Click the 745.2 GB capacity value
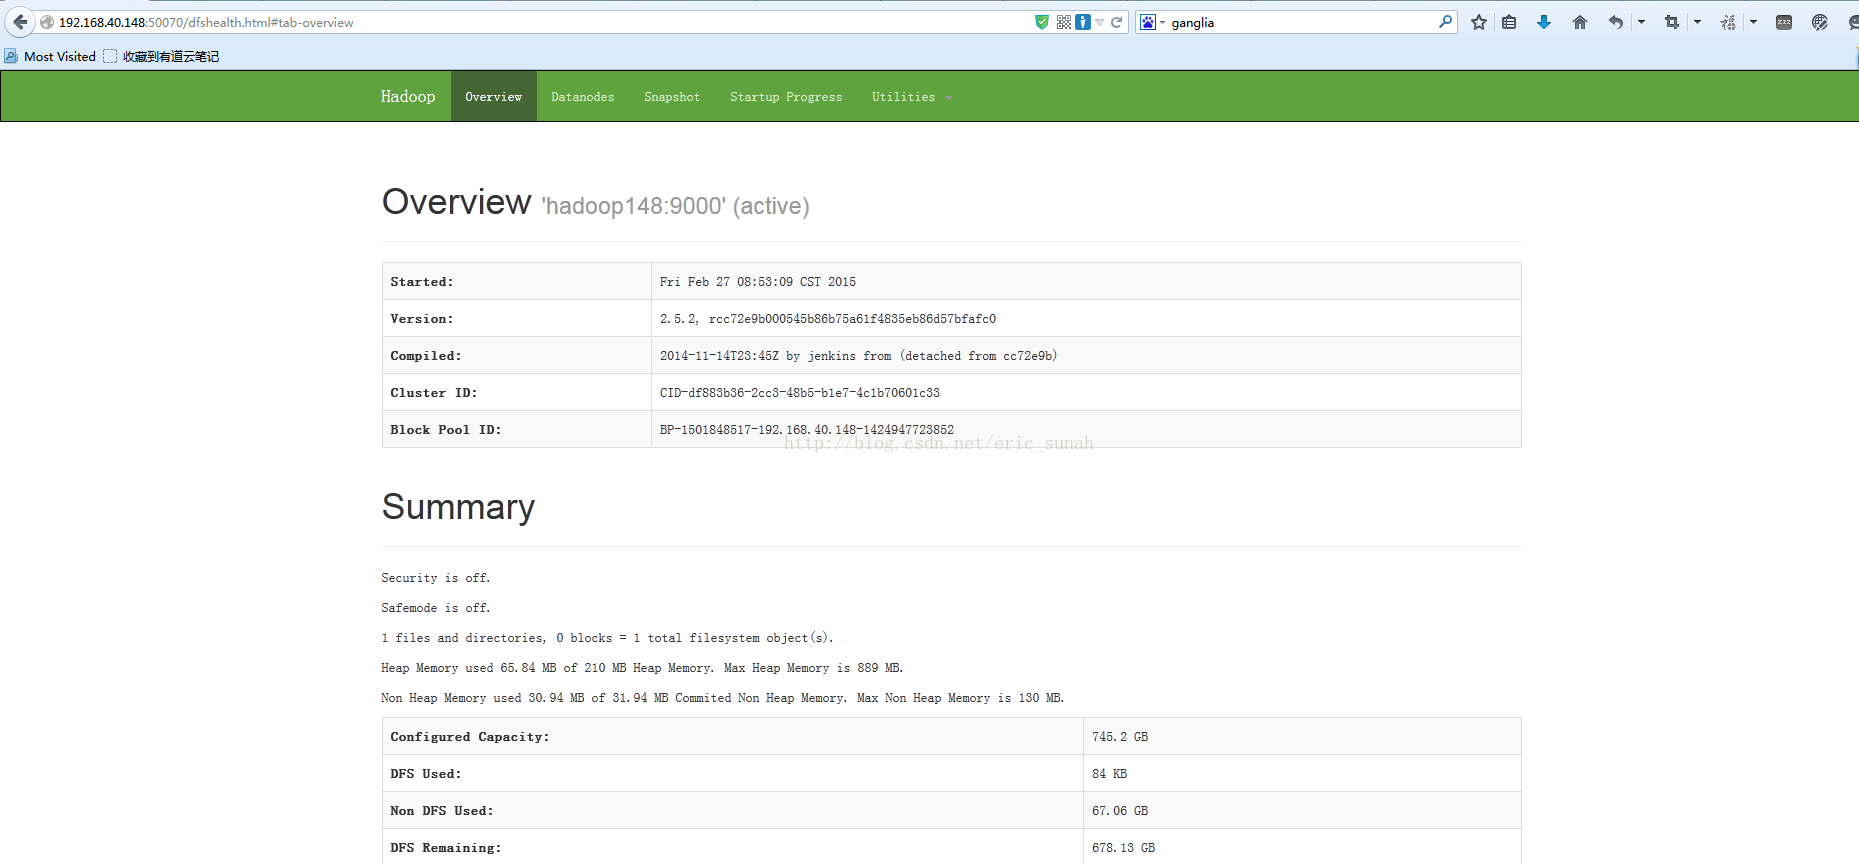The width and height of the screenshot is (1859, 864). 1120,737
